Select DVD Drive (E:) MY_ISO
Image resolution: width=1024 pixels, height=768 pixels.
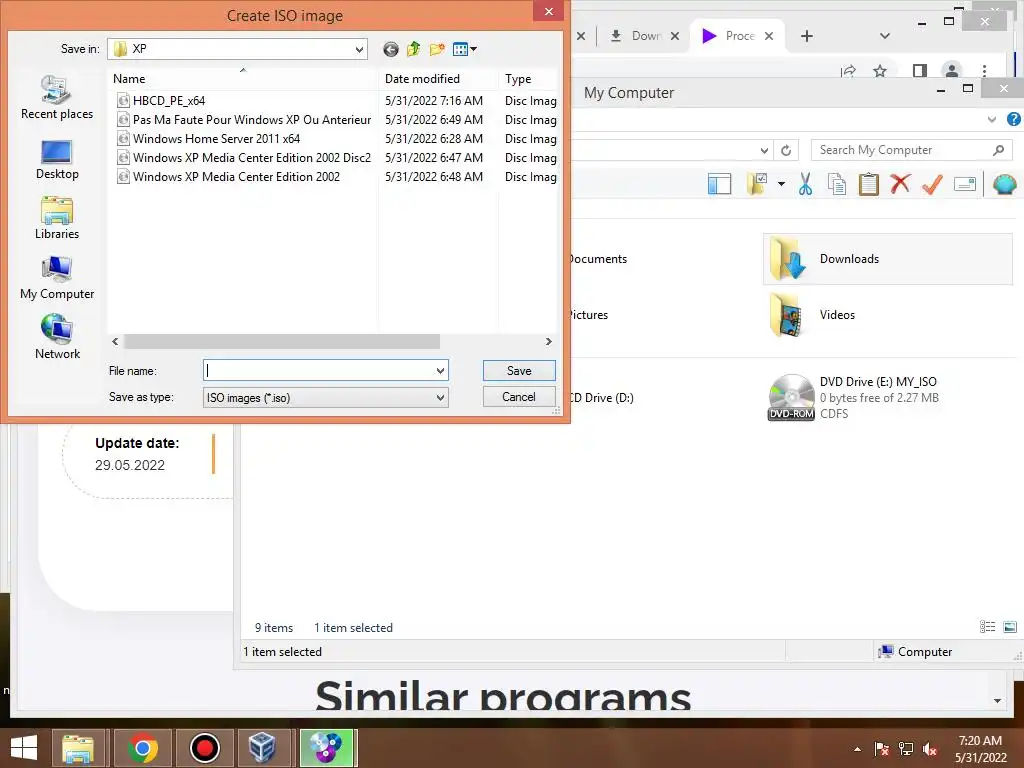888,397
